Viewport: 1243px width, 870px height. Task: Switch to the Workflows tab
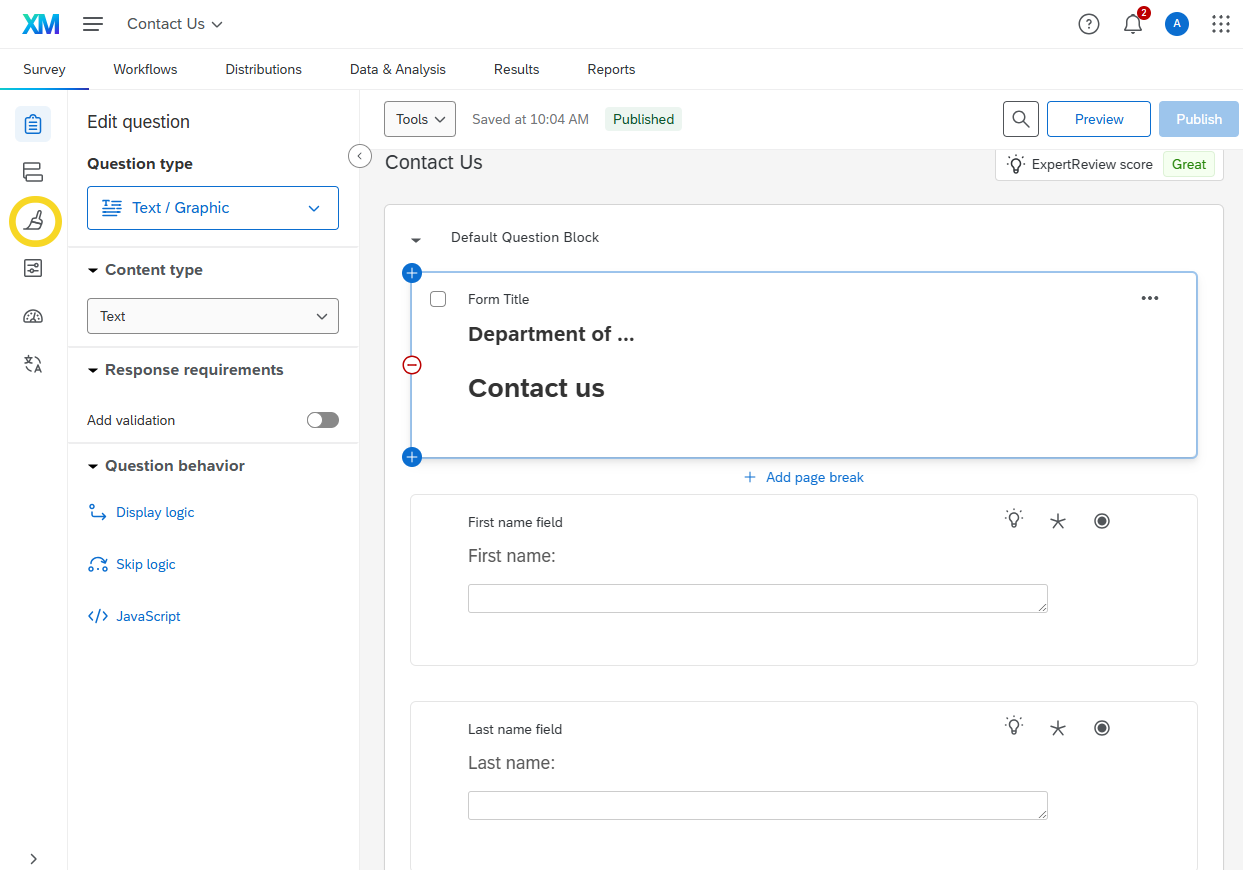[x=145, y=69]
